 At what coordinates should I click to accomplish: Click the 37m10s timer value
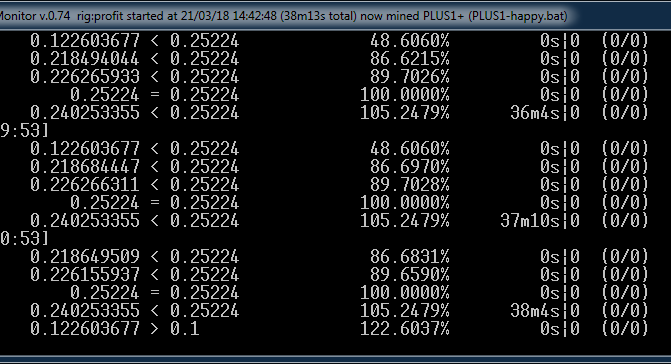tap(530, 220)
